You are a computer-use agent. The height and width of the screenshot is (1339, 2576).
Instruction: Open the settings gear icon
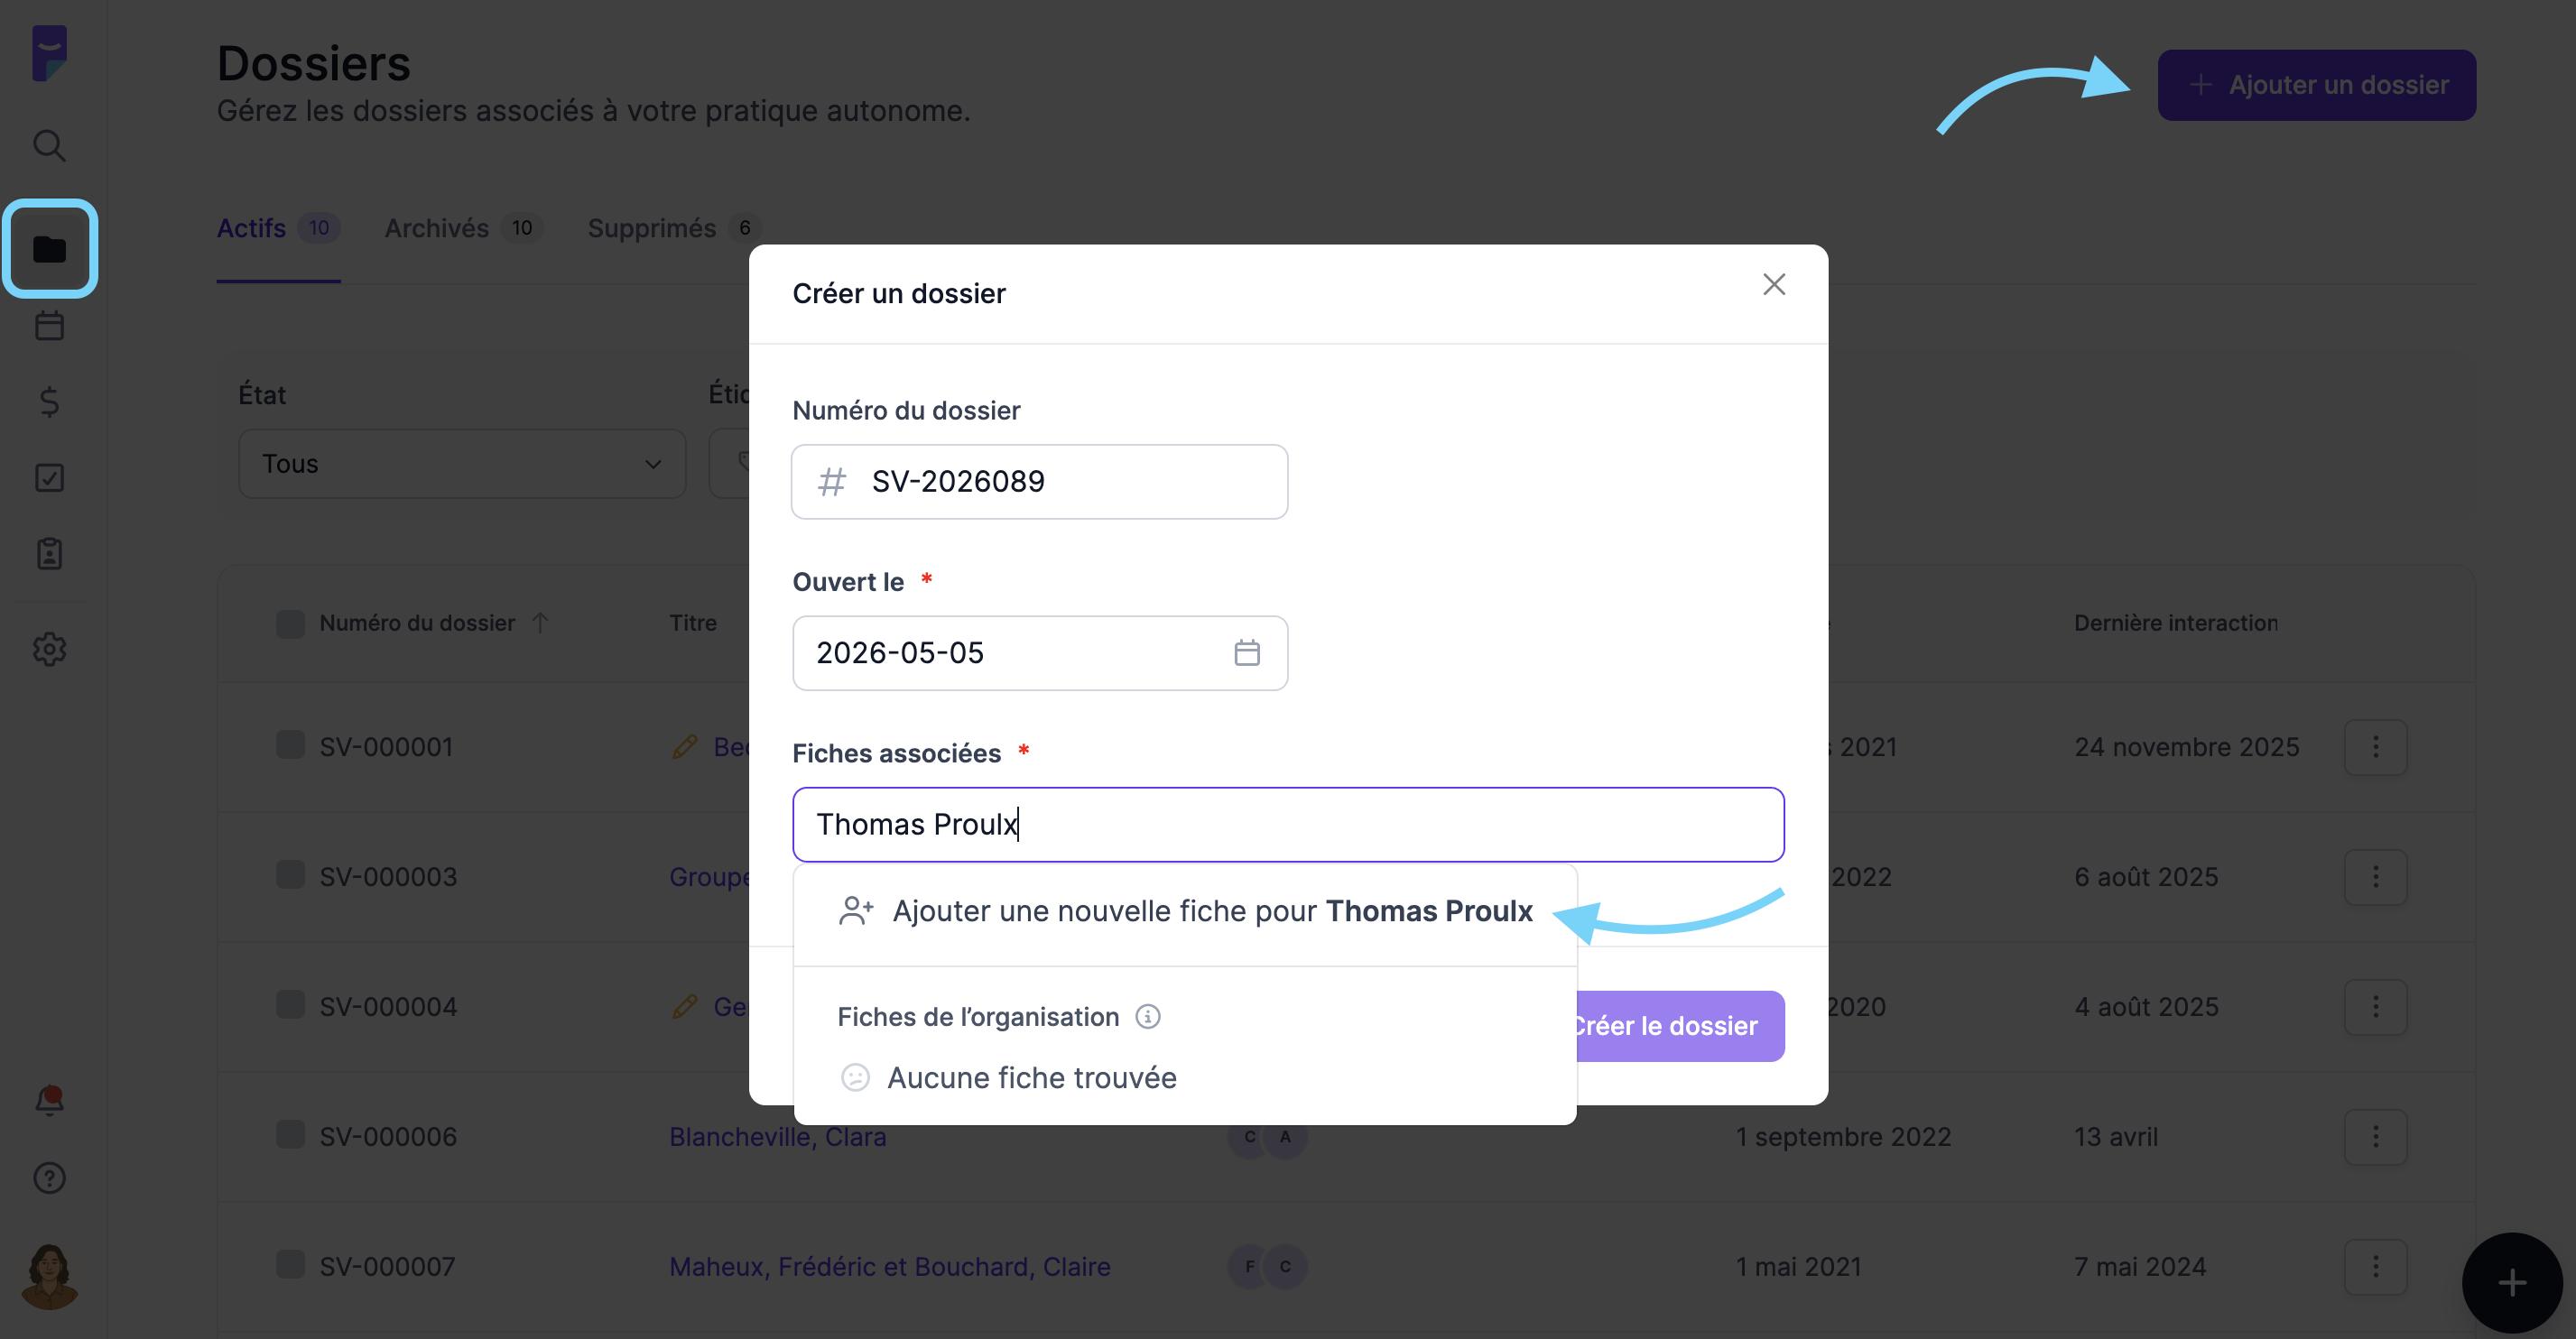coord(49,649)
